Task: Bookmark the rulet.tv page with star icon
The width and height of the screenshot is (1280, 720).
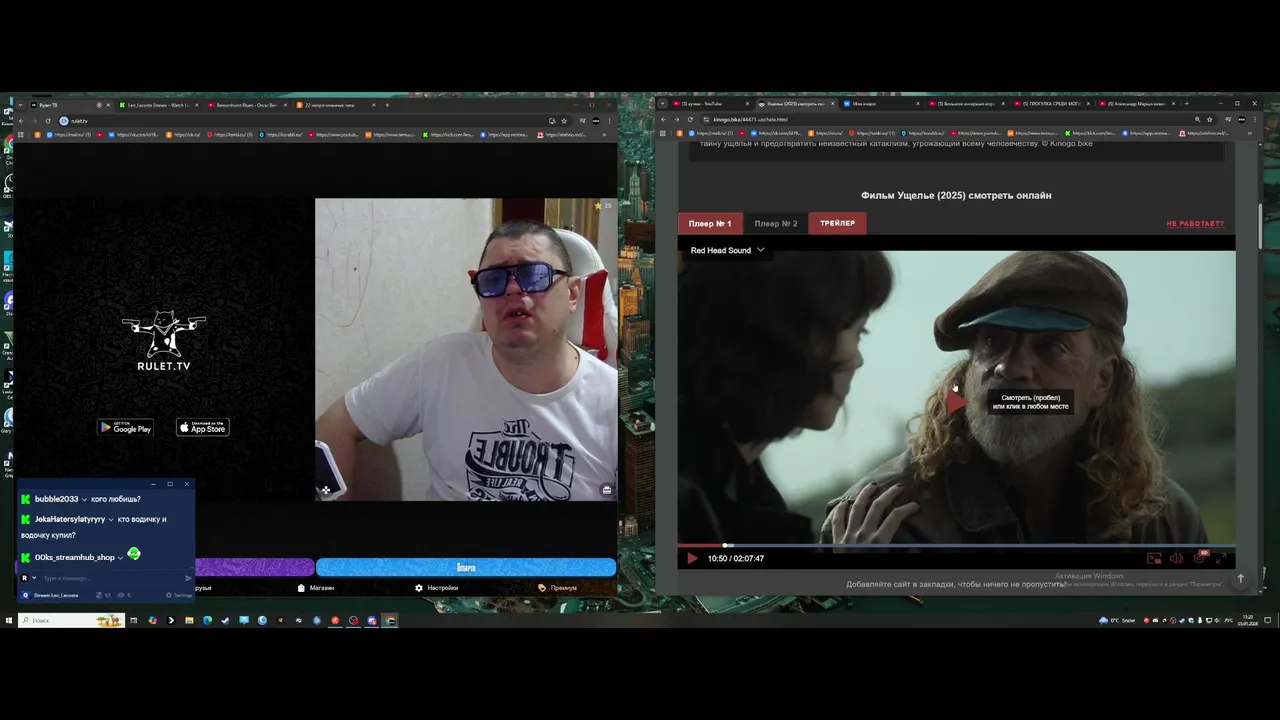Action: (x=564, y=121)
